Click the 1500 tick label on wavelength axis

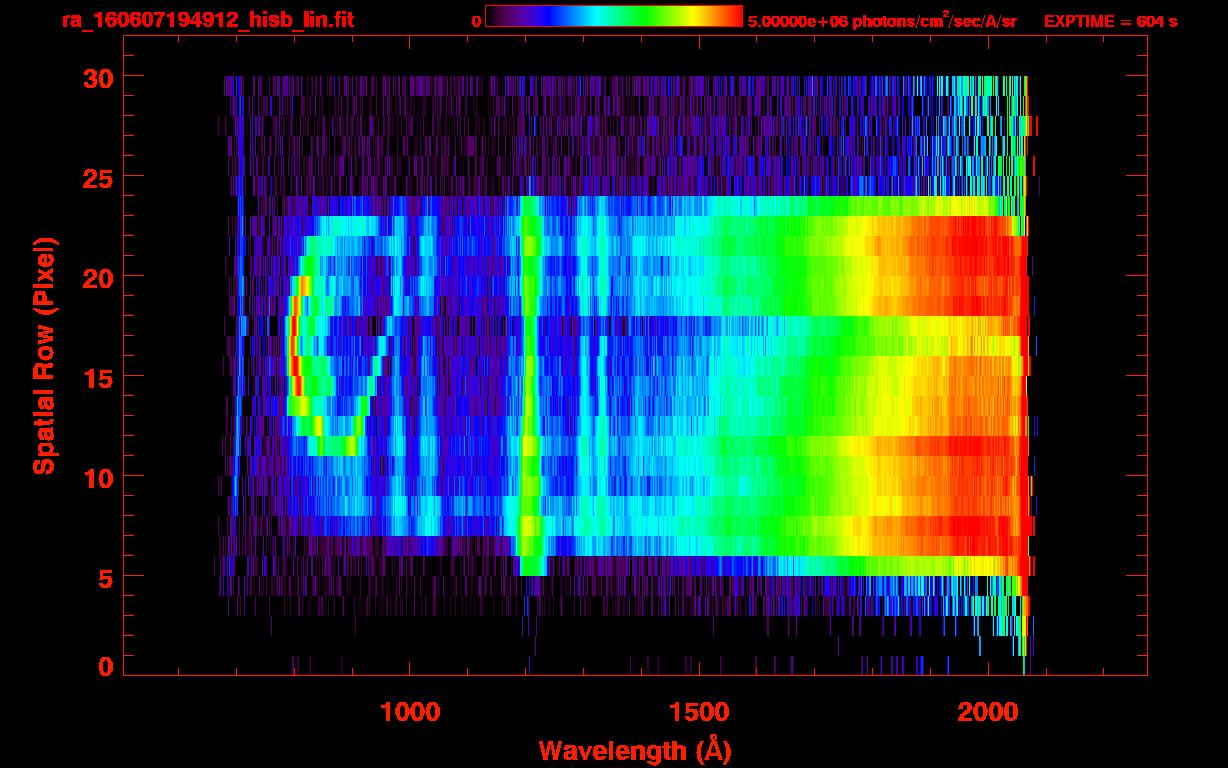tap(699, 712)
